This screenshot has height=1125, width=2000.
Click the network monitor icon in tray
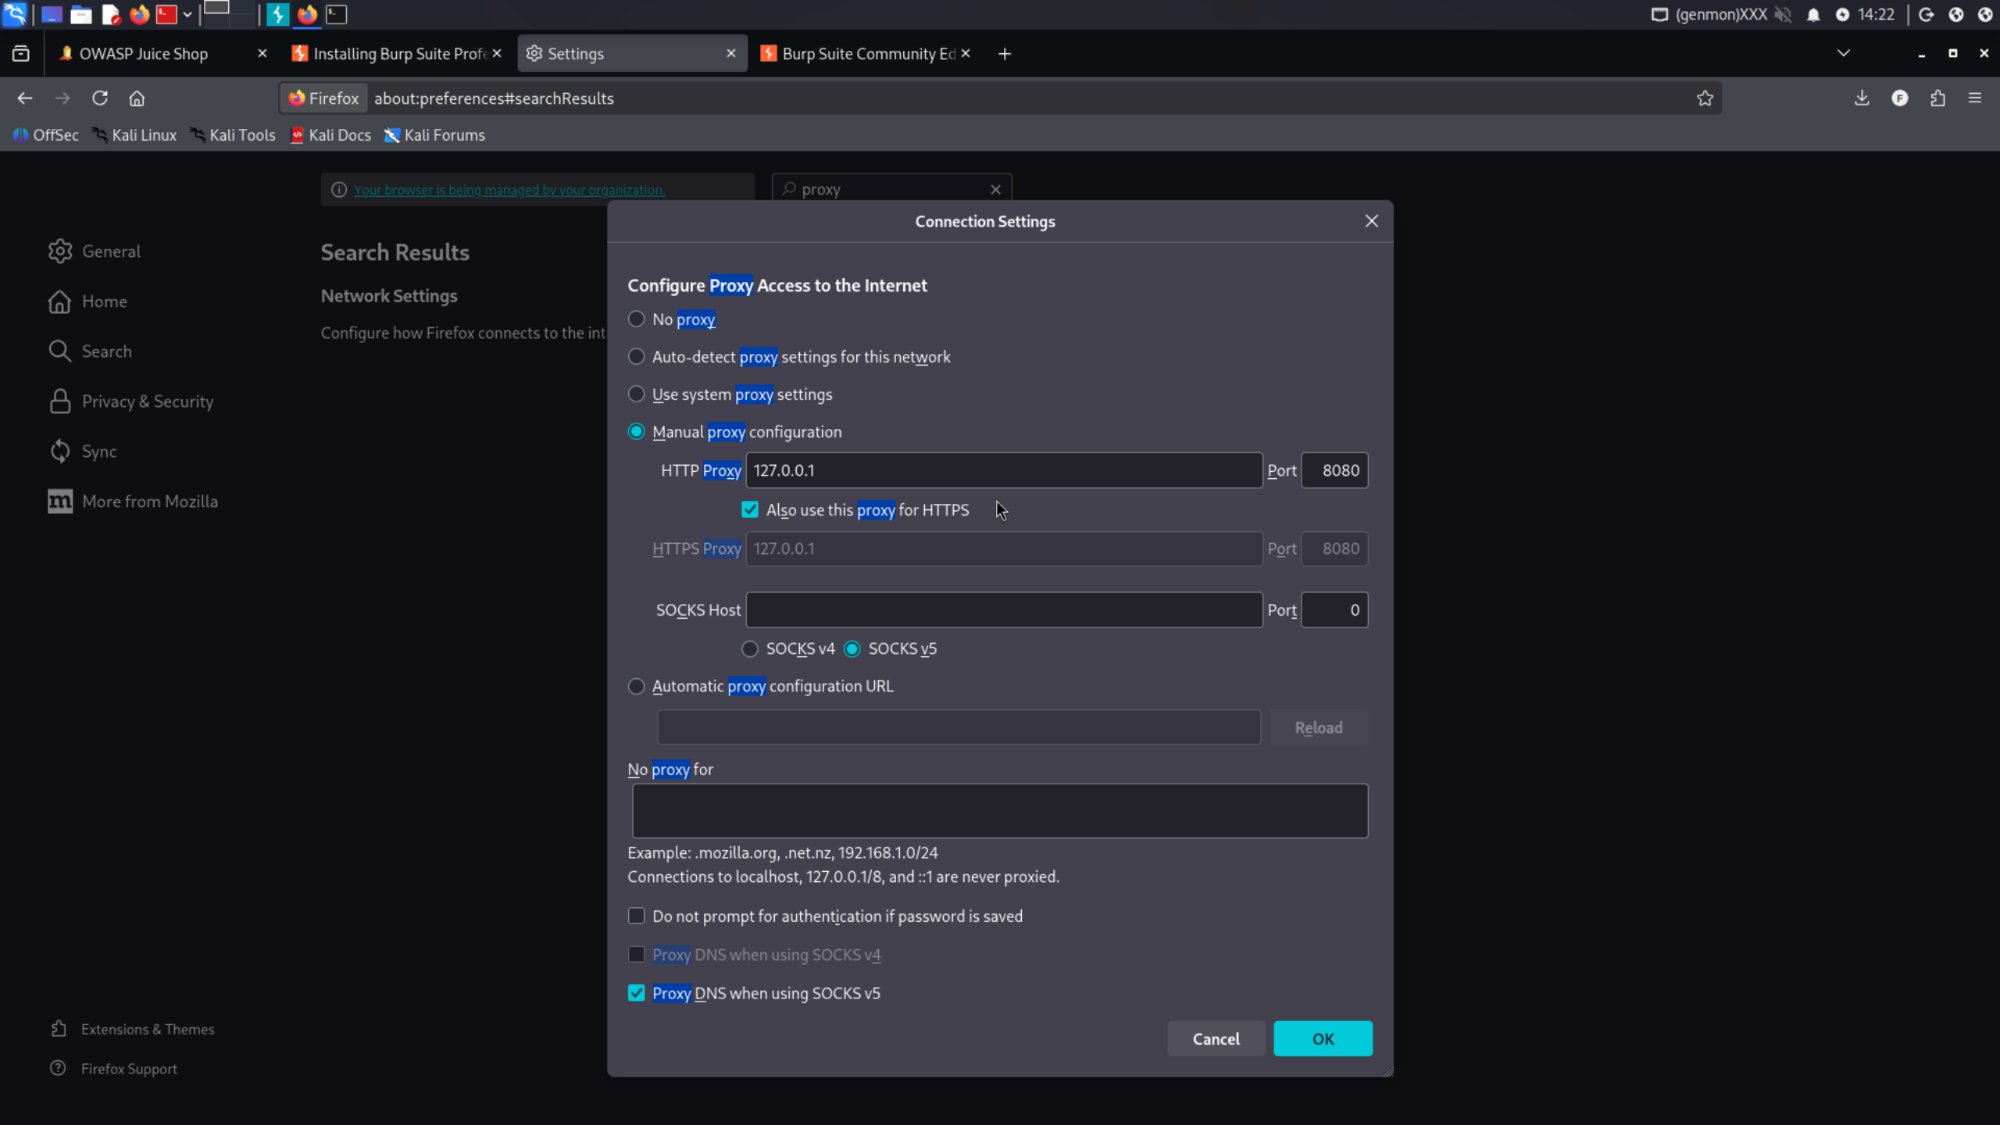[1659, 14]
